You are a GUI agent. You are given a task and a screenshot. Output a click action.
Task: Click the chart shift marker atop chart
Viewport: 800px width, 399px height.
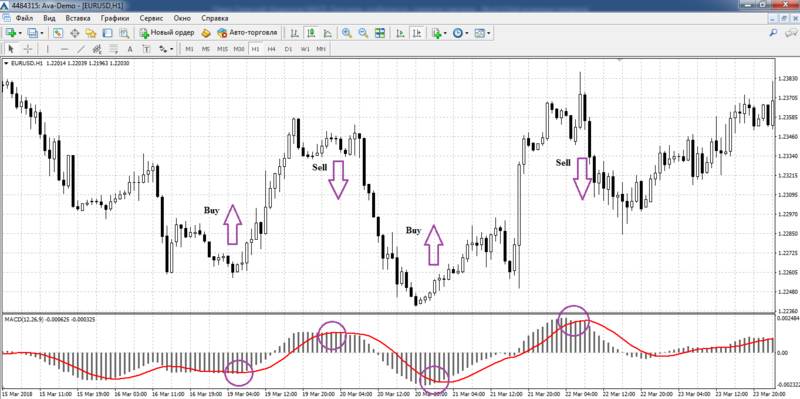tap(620, 60)
